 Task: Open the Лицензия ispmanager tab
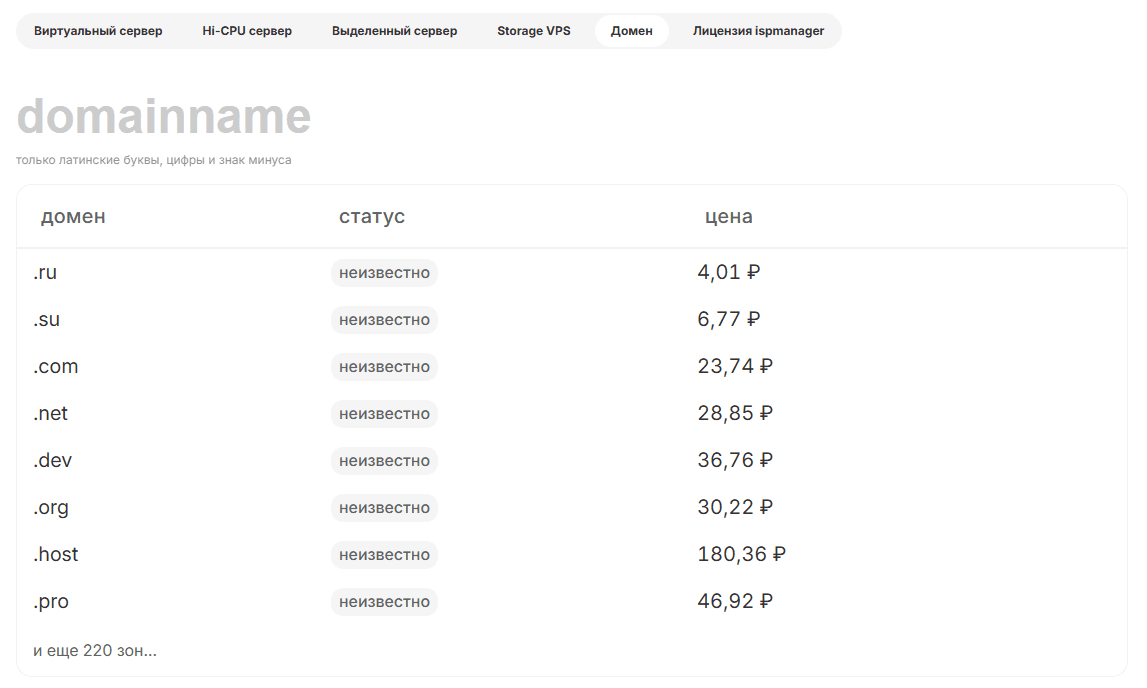pyautogui.click(x=758, y=31)
